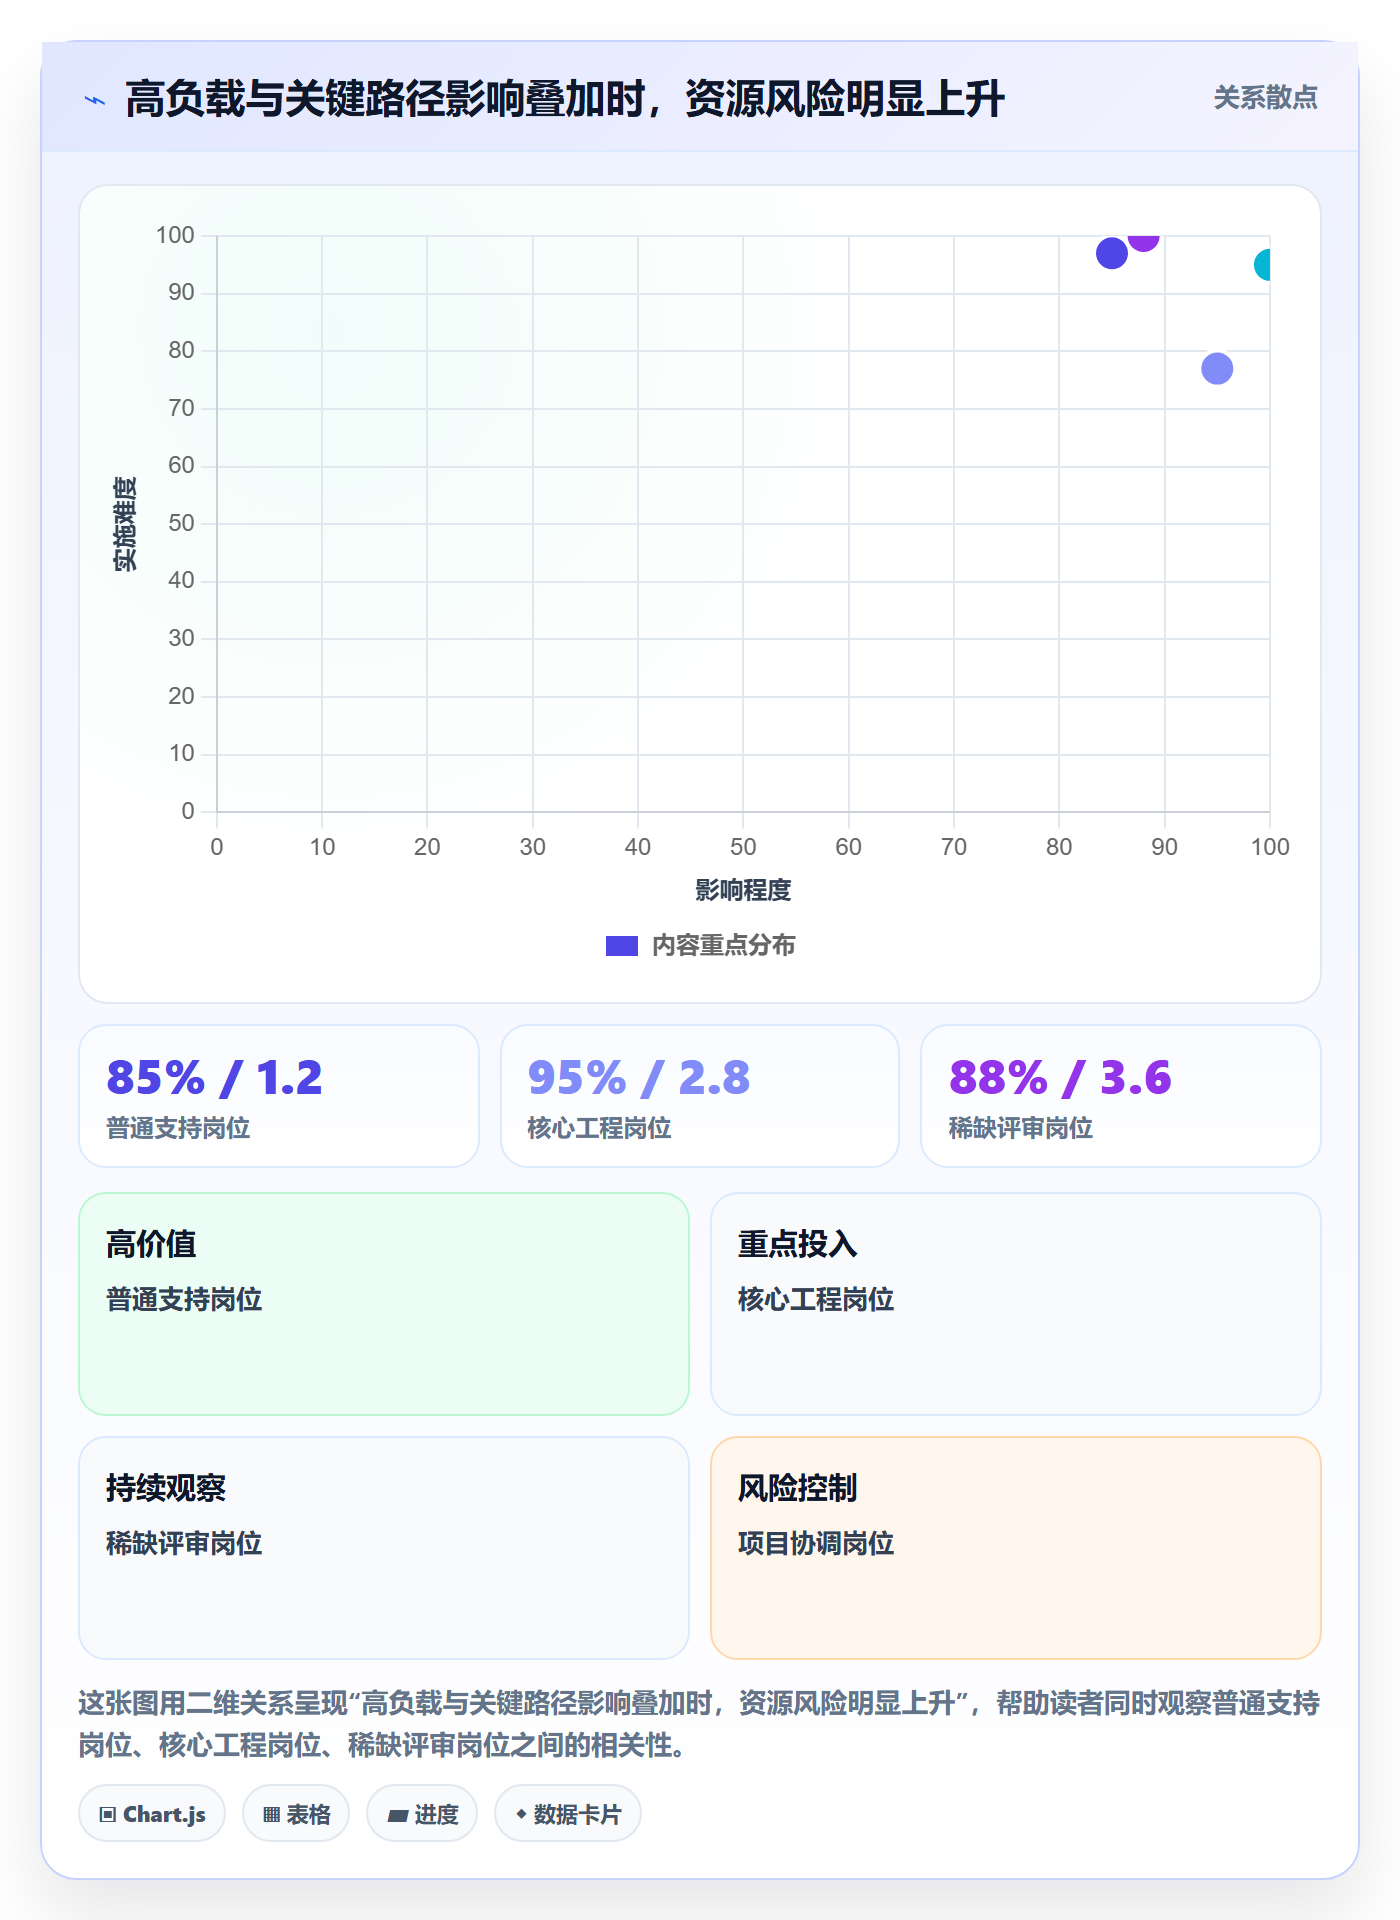
Task: Click 核心工程岗位 under the 95% stat
Action: tap(599, 1128)
